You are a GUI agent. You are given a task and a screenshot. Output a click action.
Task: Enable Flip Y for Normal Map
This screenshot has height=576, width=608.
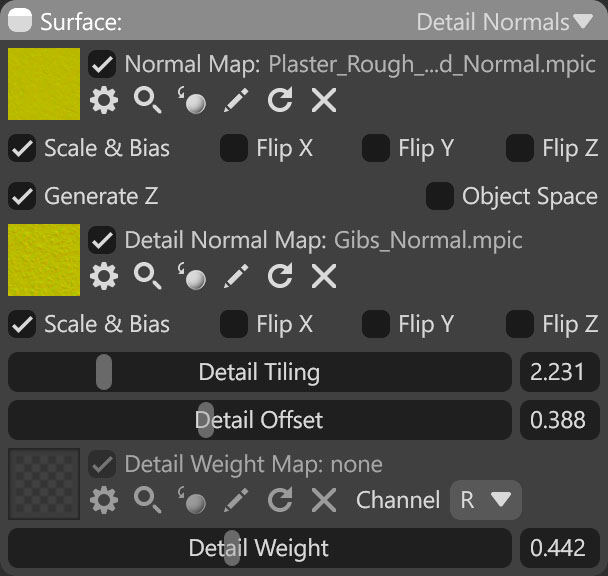click(376, 148)
